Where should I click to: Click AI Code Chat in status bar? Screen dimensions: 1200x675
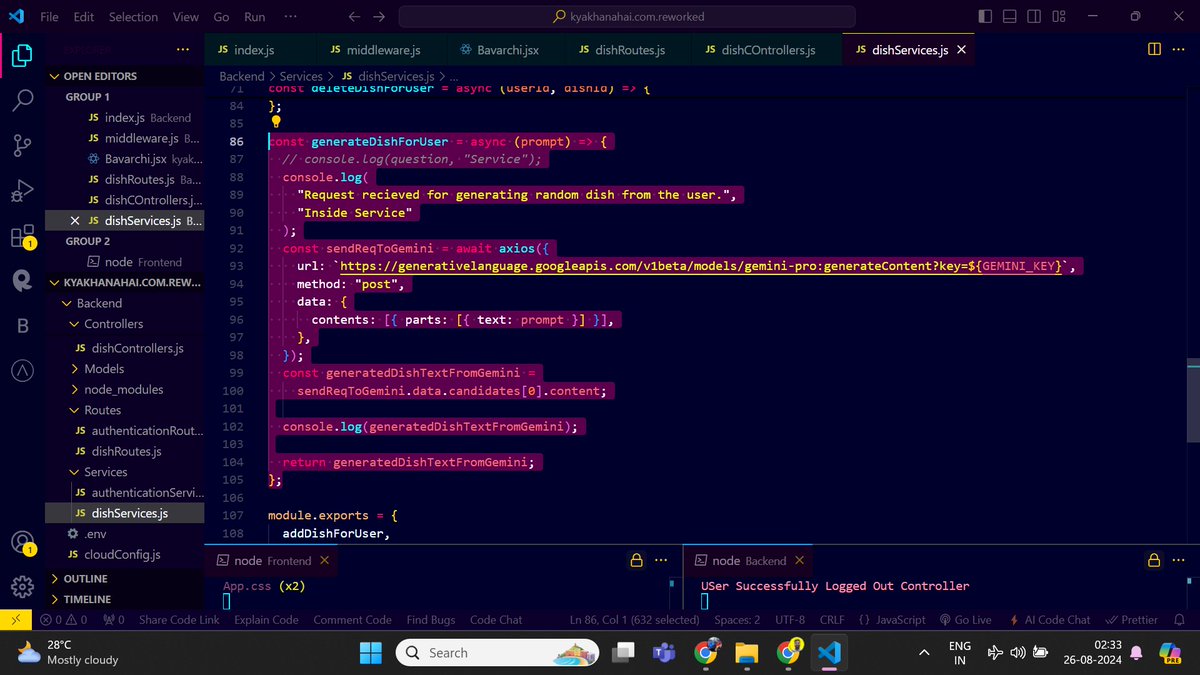click(x=1050, y=620)
